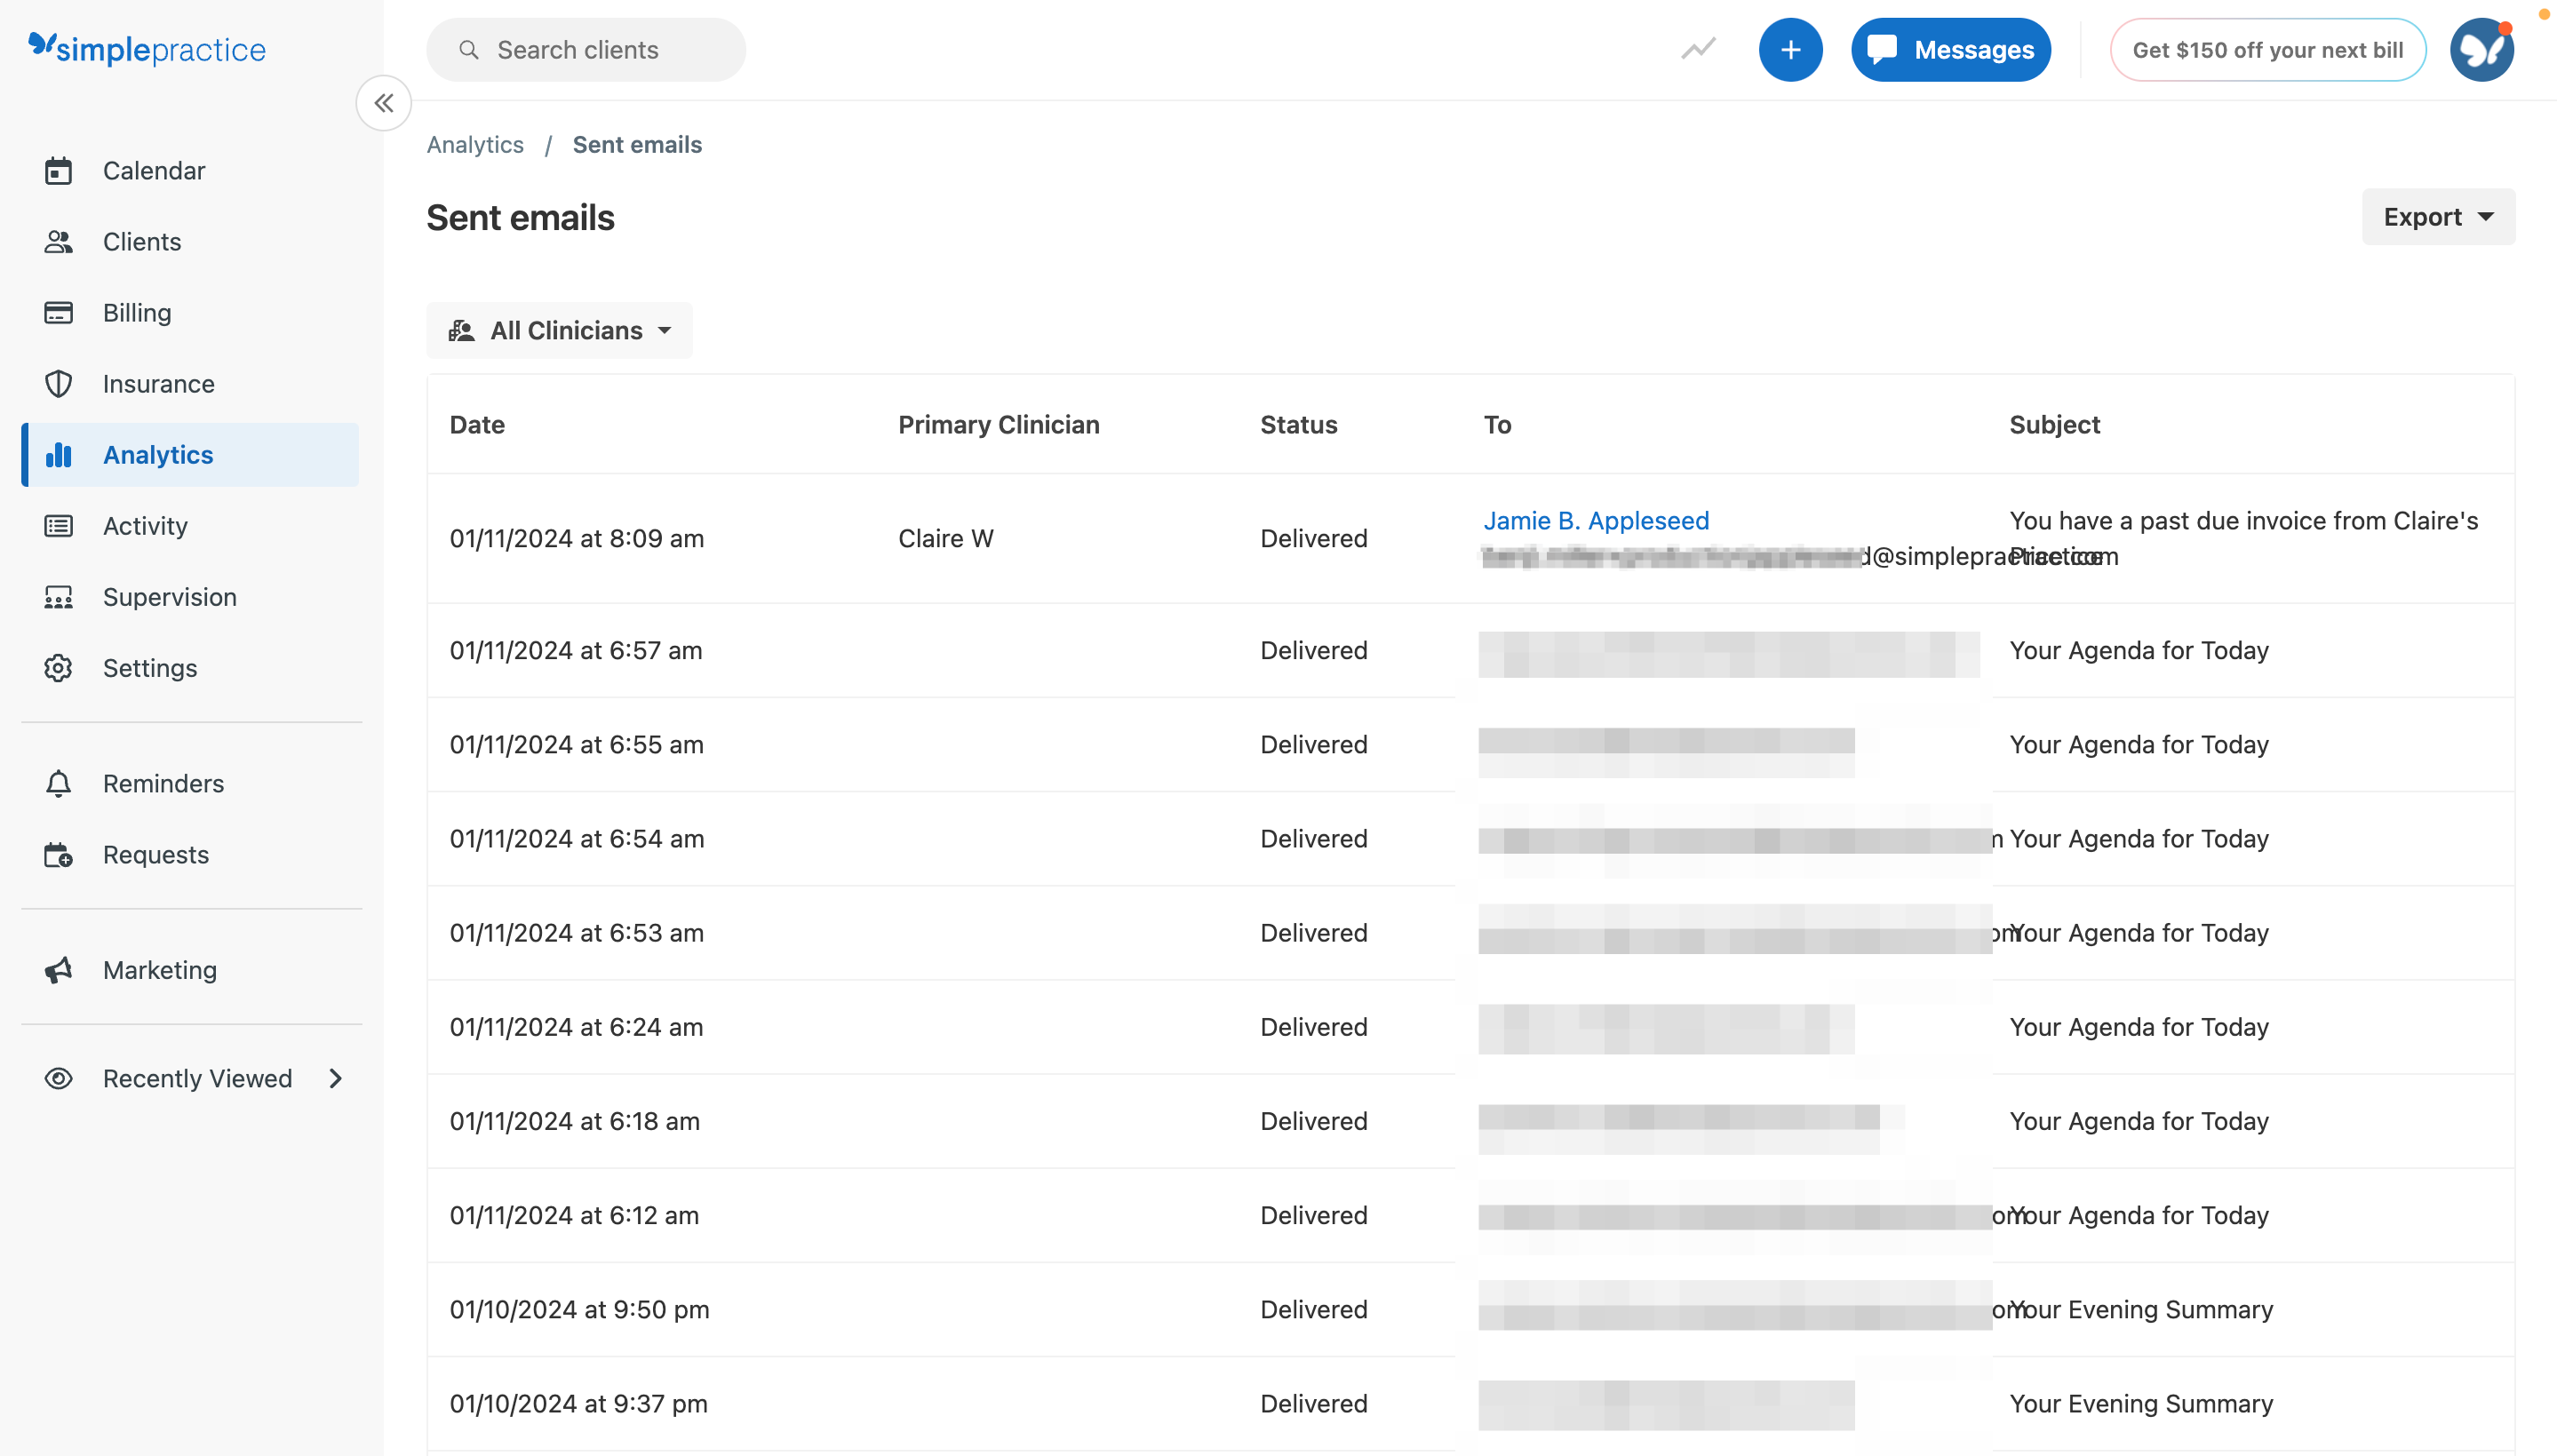Go to Billing in the sidebar

(x=190, y=313)
